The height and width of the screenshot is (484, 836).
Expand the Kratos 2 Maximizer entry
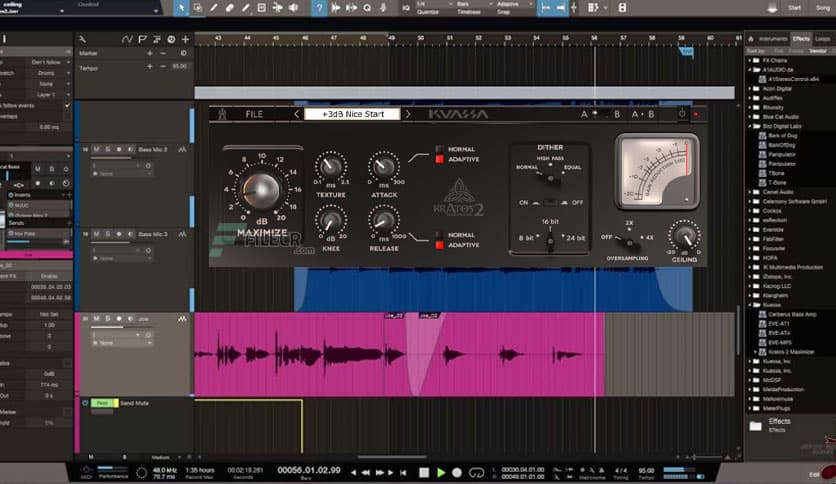[756, 352]
